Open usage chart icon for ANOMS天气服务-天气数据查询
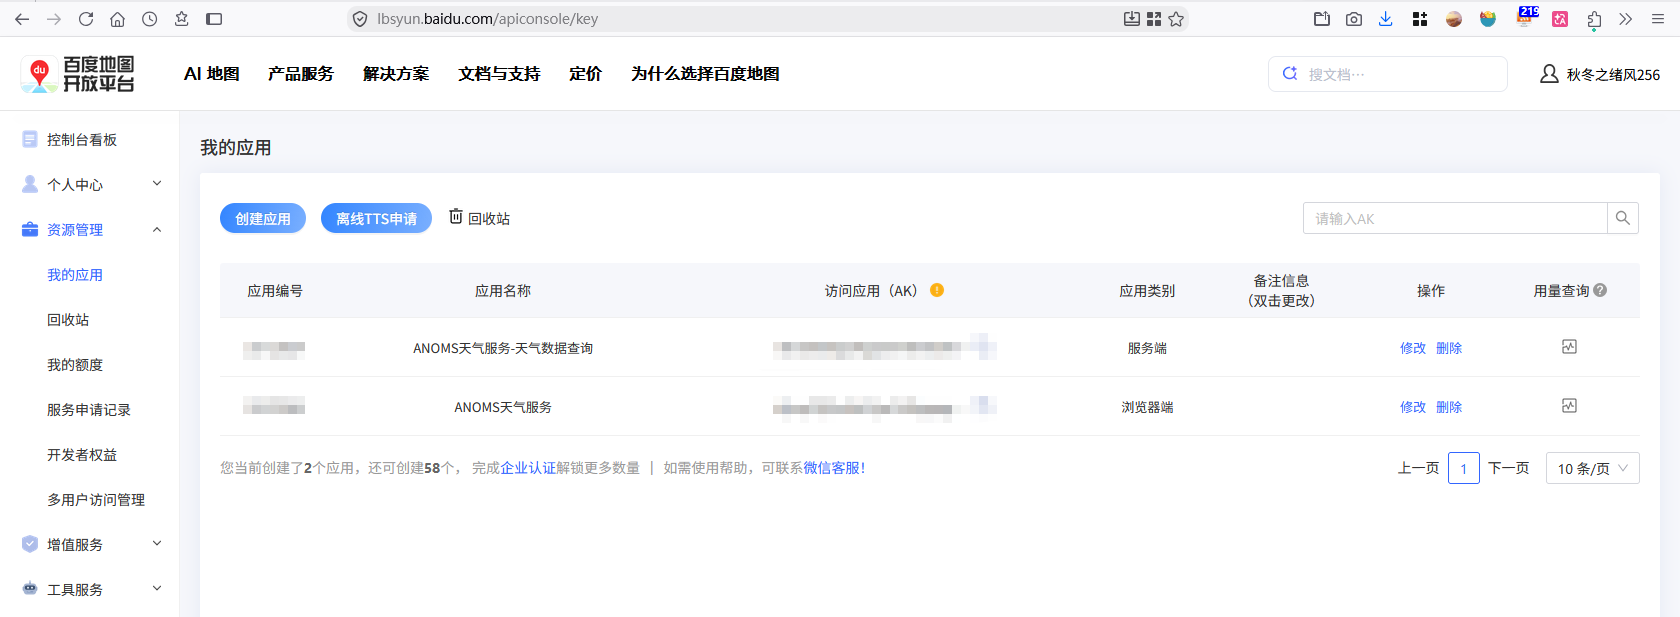This screenshot has height=617, width=1680. pos(1569,347)
